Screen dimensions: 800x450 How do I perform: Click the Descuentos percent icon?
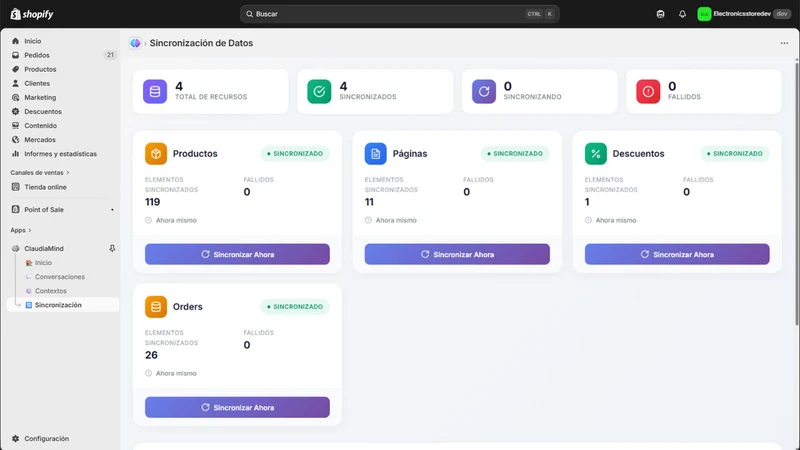(595, 154)
